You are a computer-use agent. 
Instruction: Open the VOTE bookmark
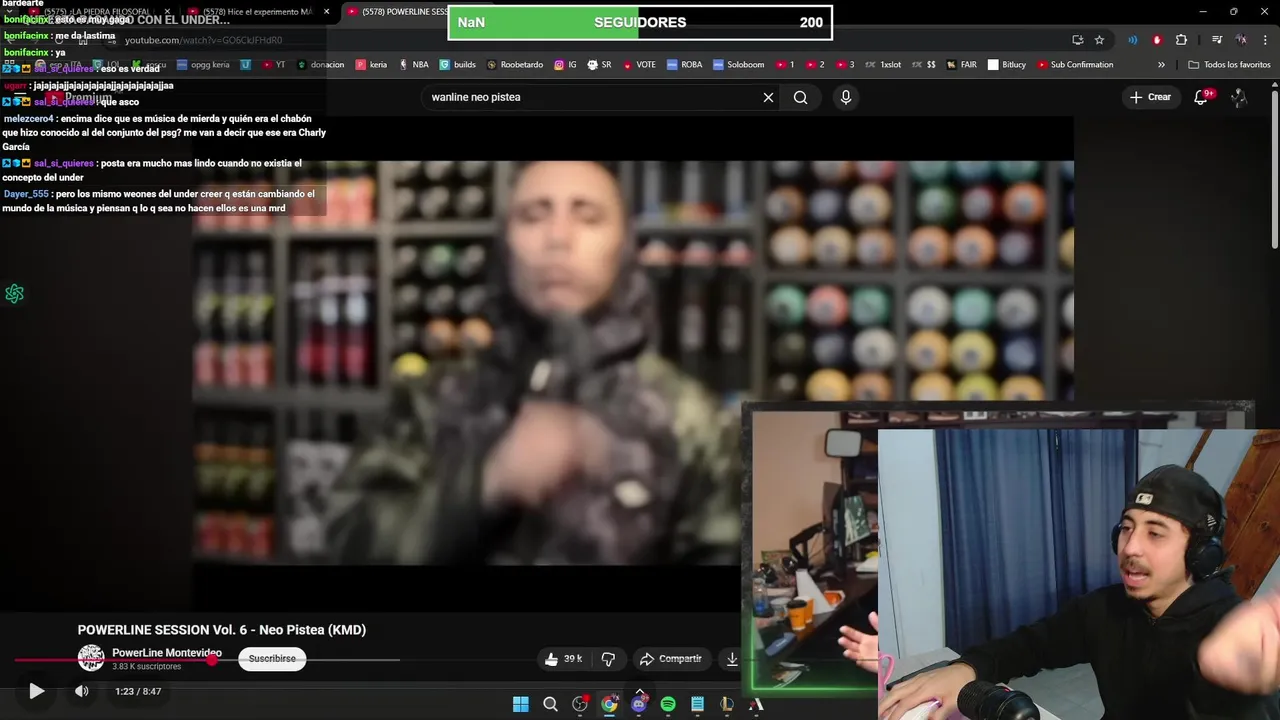(640, 65)
